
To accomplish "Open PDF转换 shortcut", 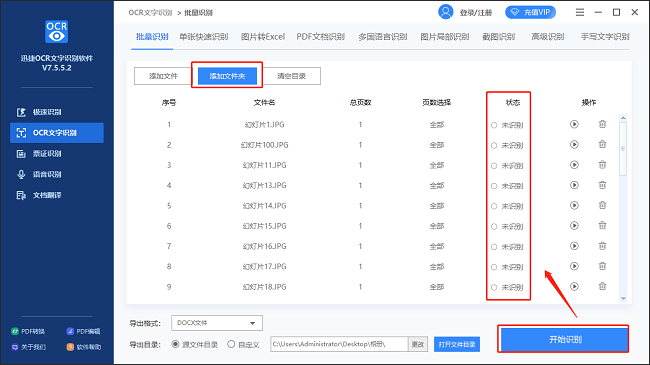I will [28, 331].
